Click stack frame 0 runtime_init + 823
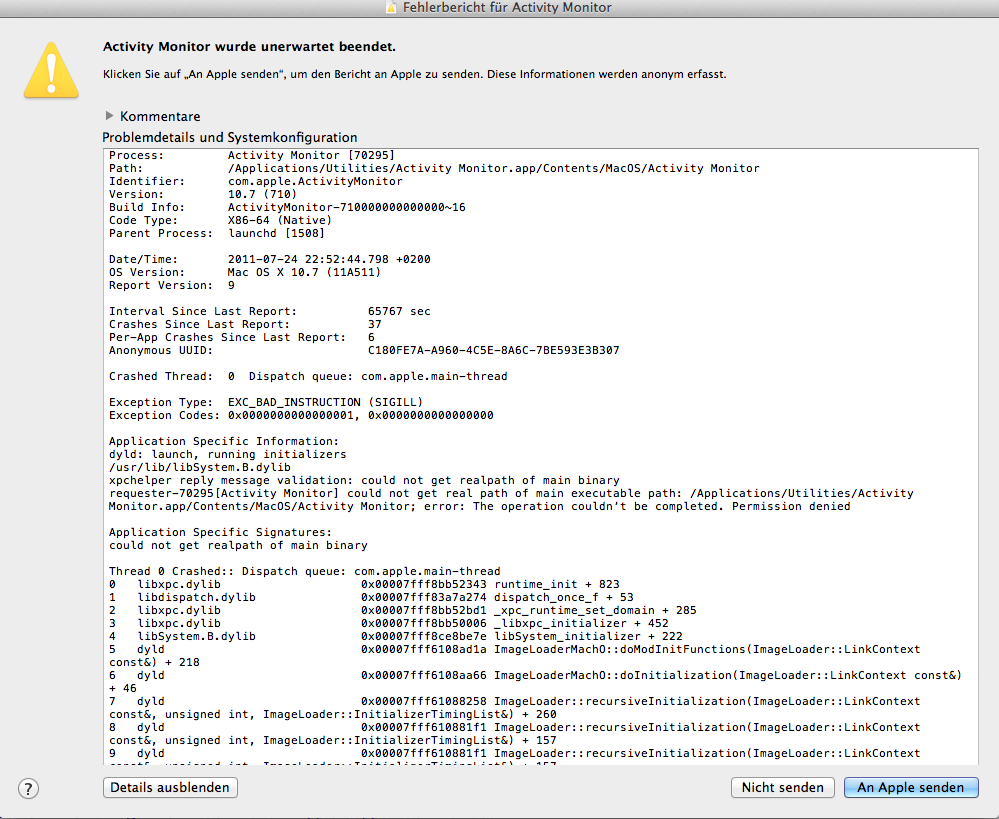The width and height of the screenshot is (999, 819). point(364,584)
